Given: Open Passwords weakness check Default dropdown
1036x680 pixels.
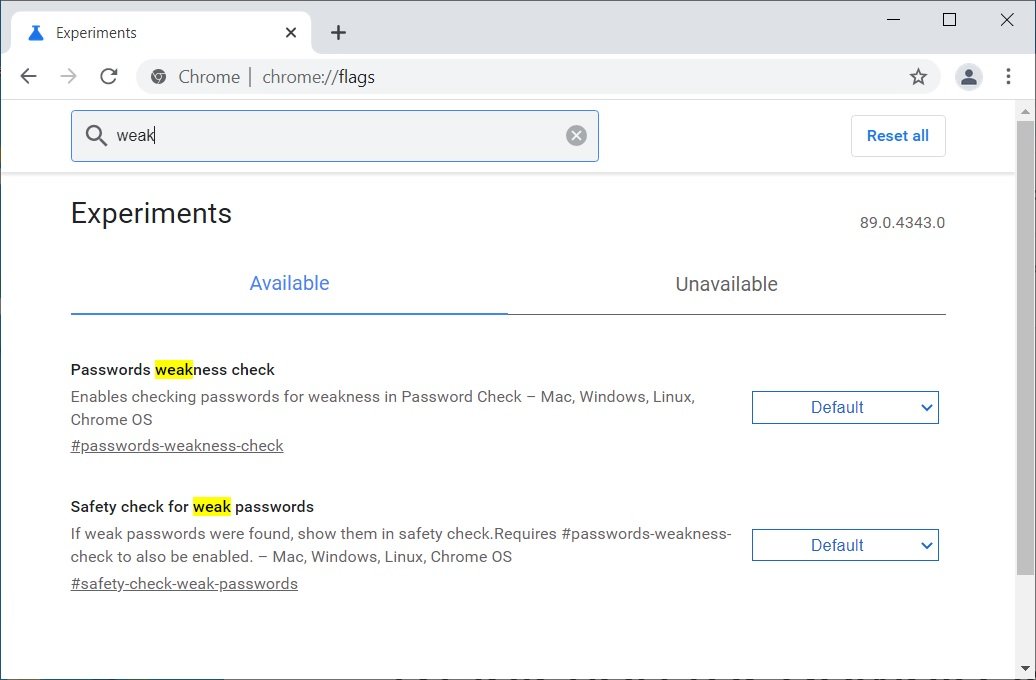Looking at the screenshot, I should [x=845, y=408].
